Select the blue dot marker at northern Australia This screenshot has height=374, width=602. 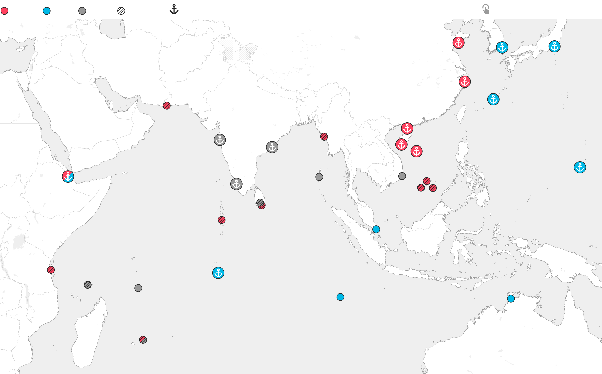[x=511, y=299]
